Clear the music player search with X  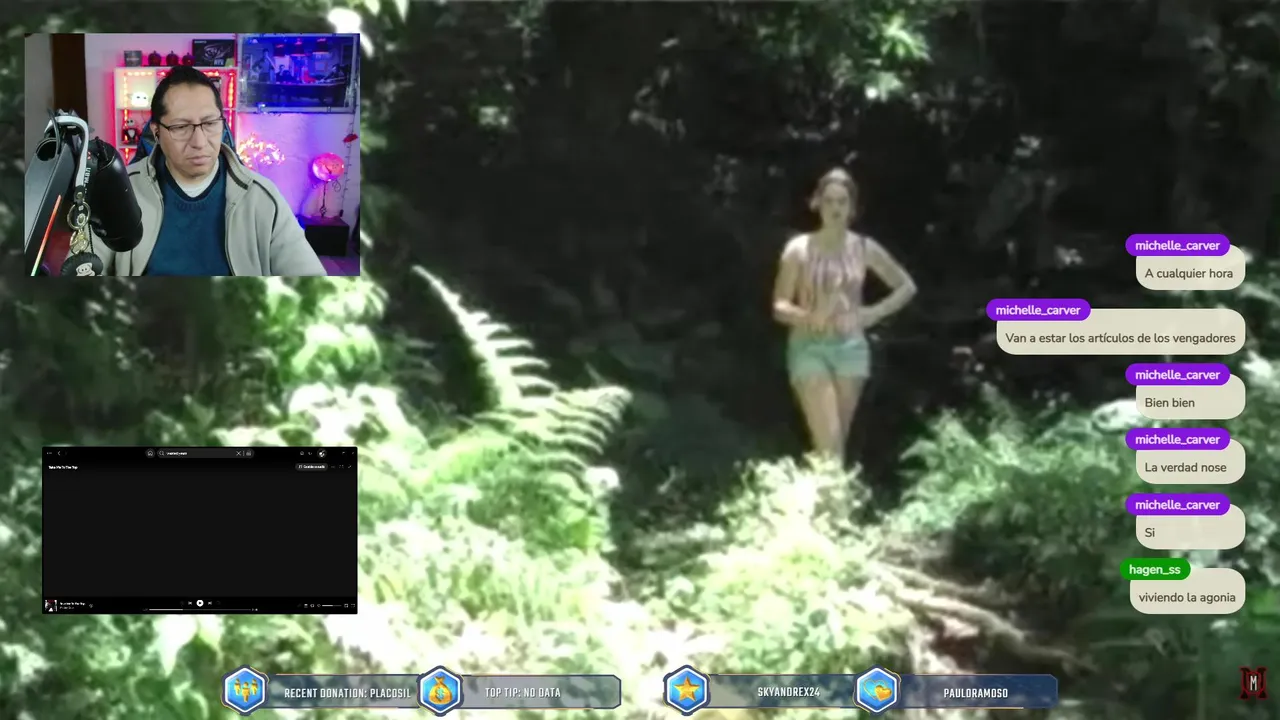pos(238,453)
